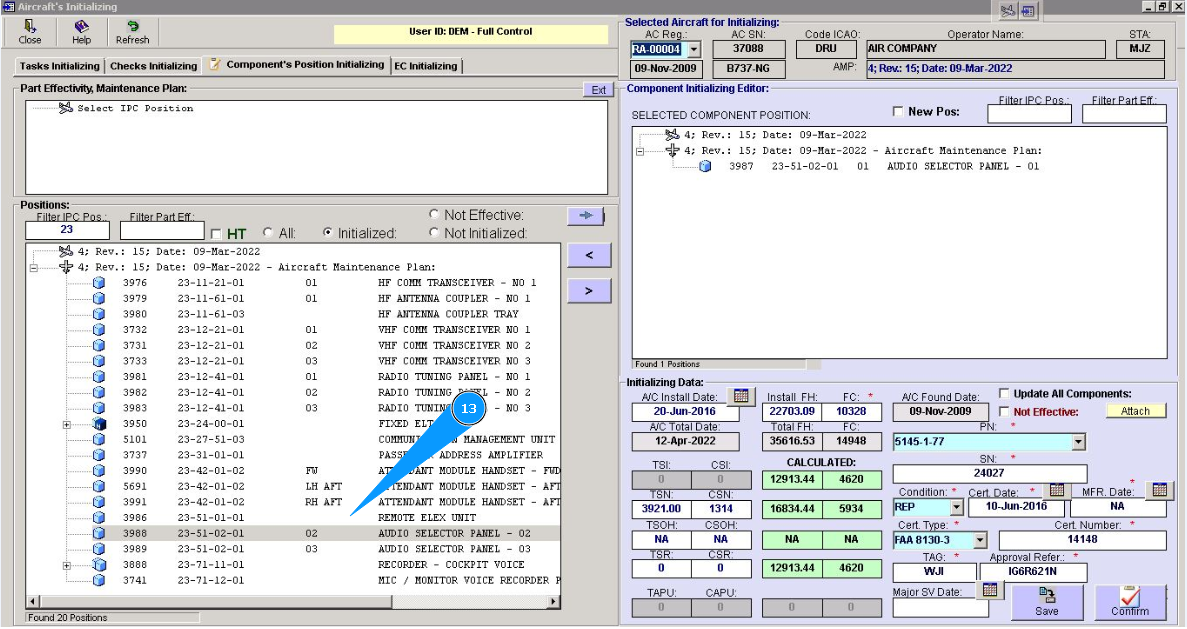The height and width of the screenshot is (629, 1187).
Task: Check Update All Components option
Action: (1004, 394)
